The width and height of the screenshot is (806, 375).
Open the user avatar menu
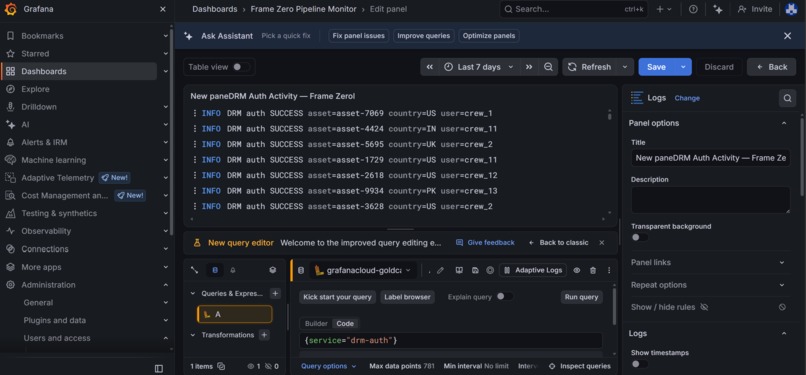(791, 9)
